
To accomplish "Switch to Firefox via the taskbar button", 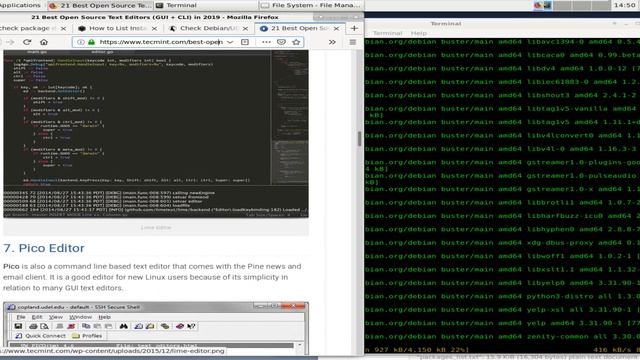I will pyautogui.click(x=100, y=5).
